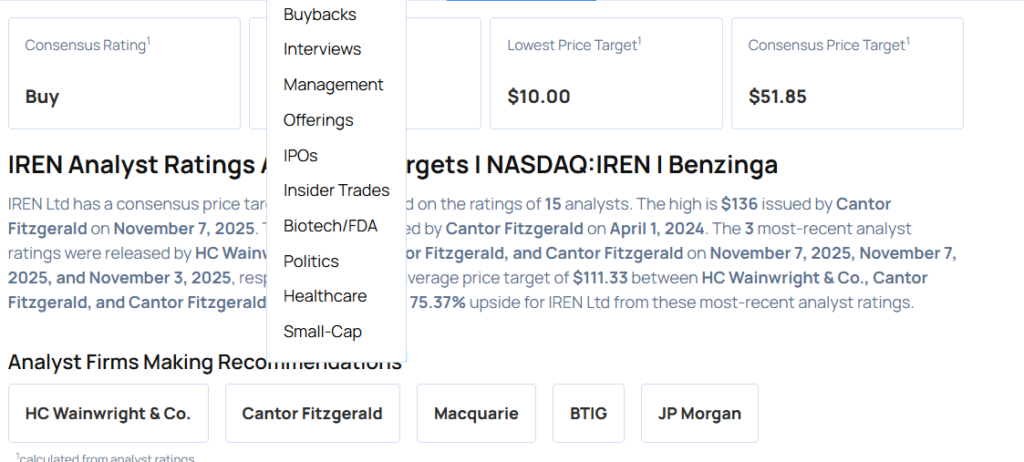The image size is (1024, 462).
Task: Filter by the BTIG firm button
Action: coord(588,413)
